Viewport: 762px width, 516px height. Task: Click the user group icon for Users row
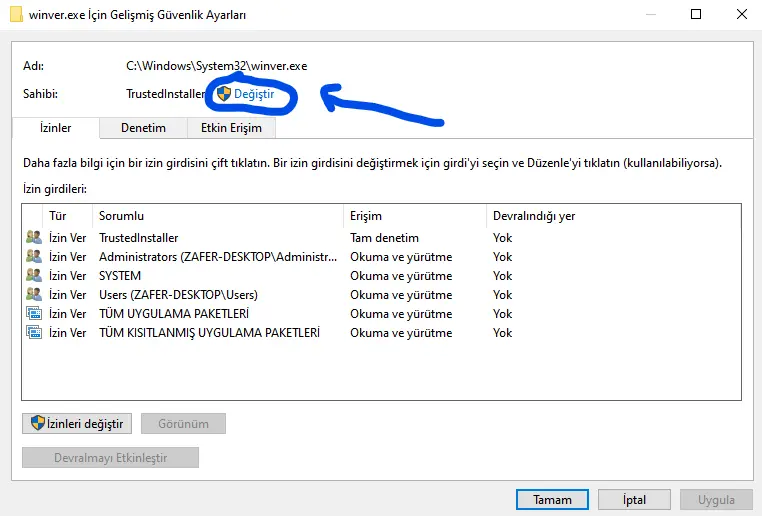click(34, 294)
